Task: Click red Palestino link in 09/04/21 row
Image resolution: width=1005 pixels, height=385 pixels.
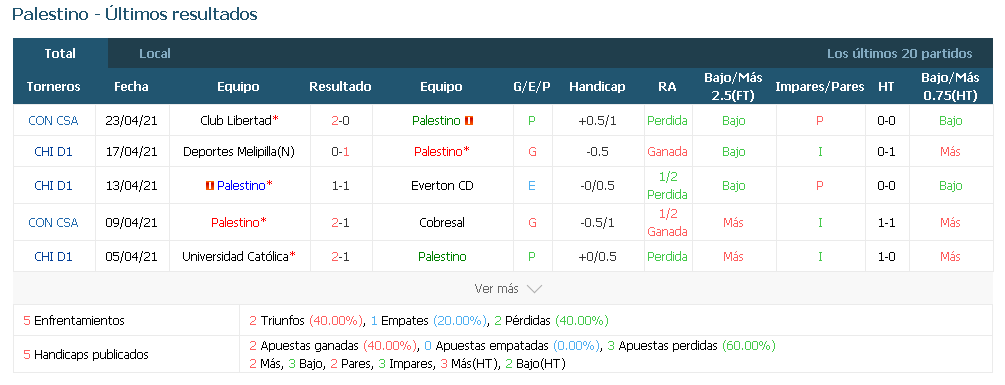Action: pyautogui.click(x=238, y=223)
